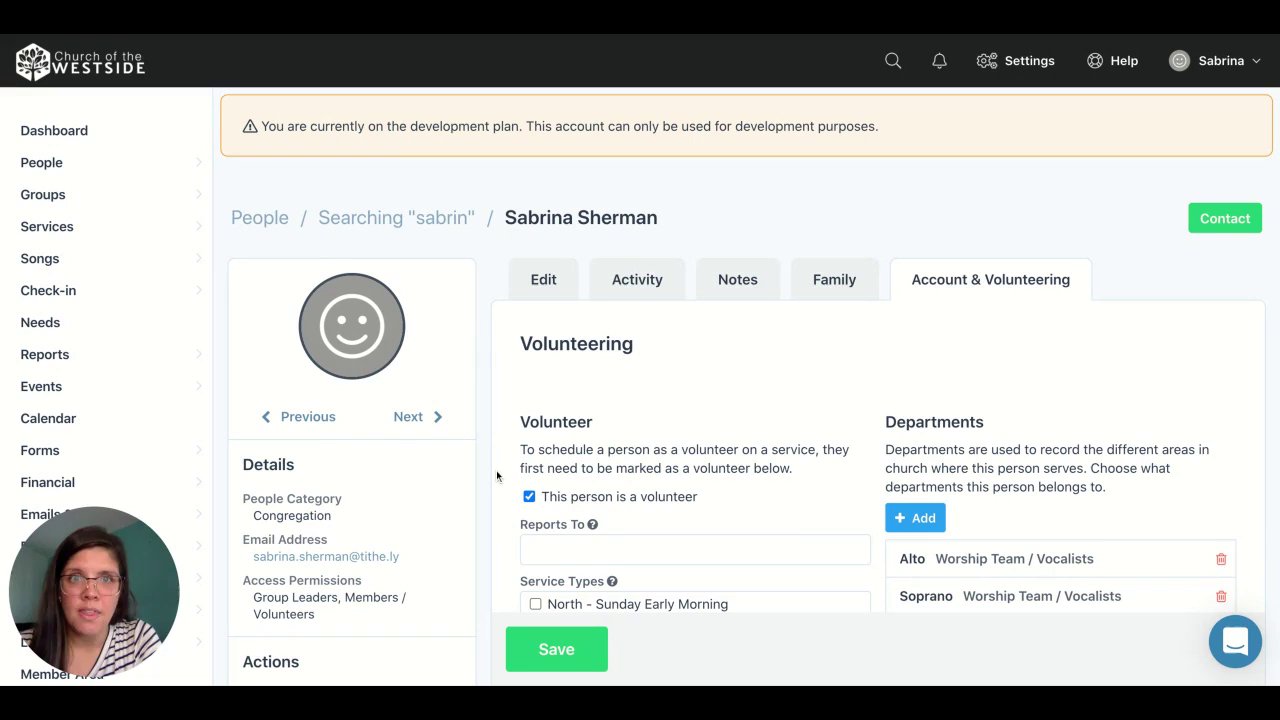Switch to the Edit tab

pyautogui.click(x=543, y=279)
